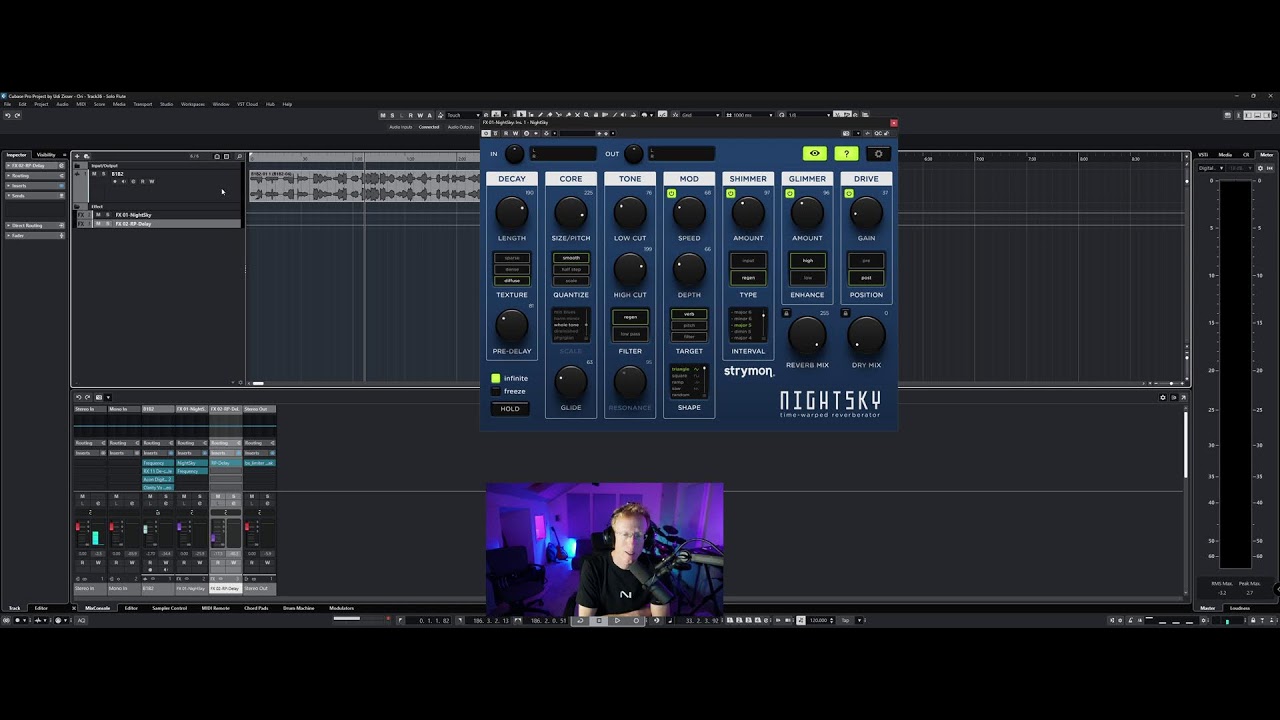Open the Project menu
Screen dimensions: 1280x720
[41, 104]
